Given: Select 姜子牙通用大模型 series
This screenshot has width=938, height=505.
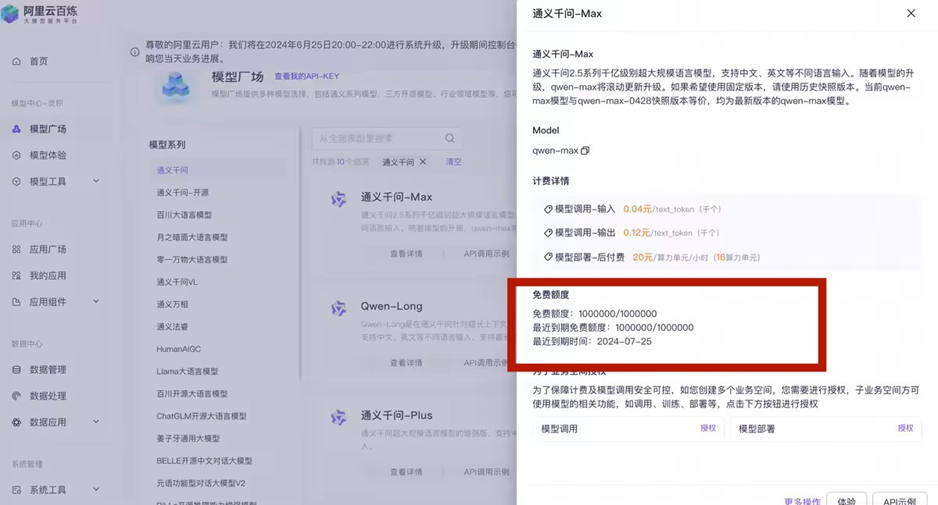Looking at the screenshot, I should point(188,439).
